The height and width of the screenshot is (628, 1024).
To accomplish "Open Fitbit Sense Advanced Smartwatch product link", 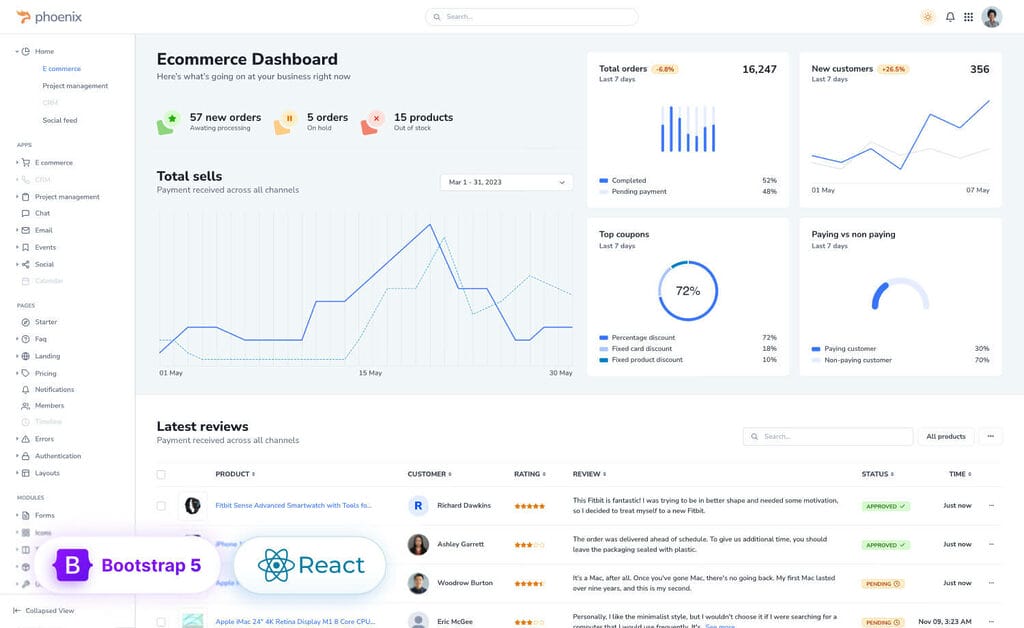I will coord(293,506).
